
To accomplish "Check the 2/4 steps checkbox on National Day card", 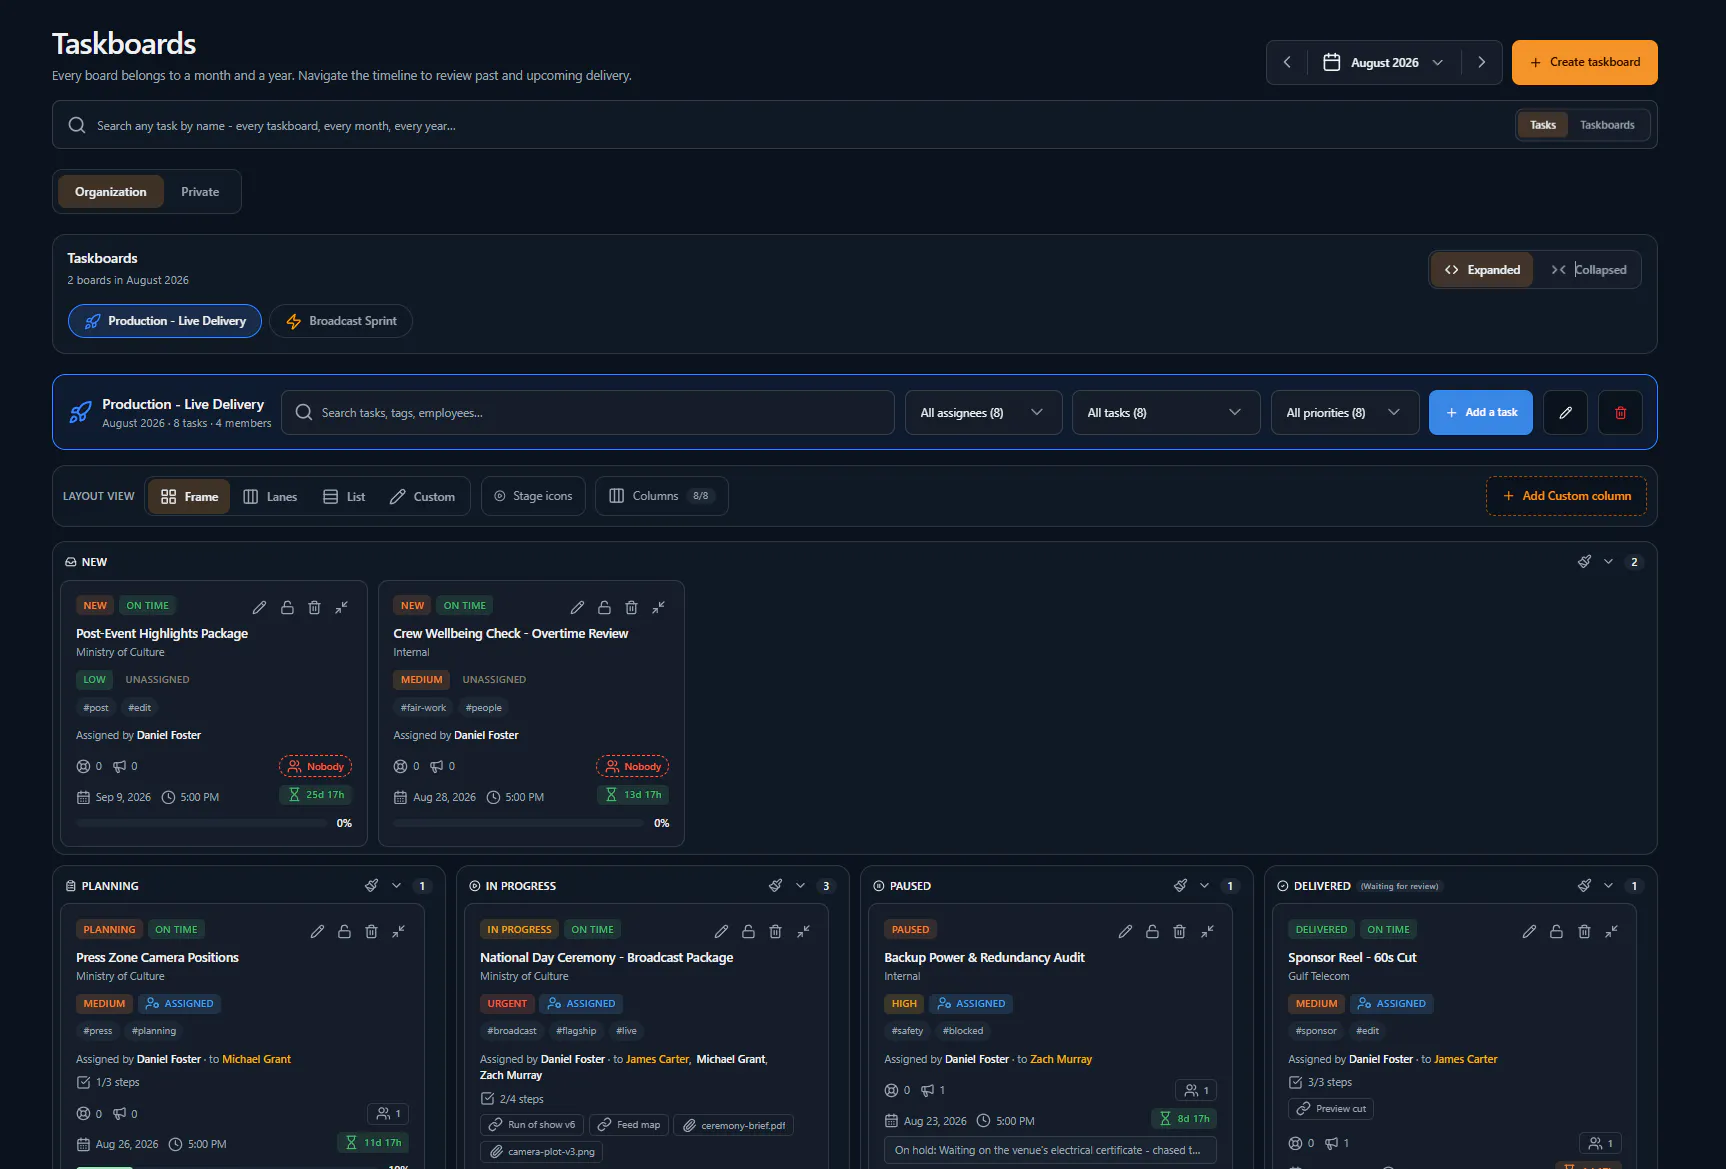I will point(488,1099).
